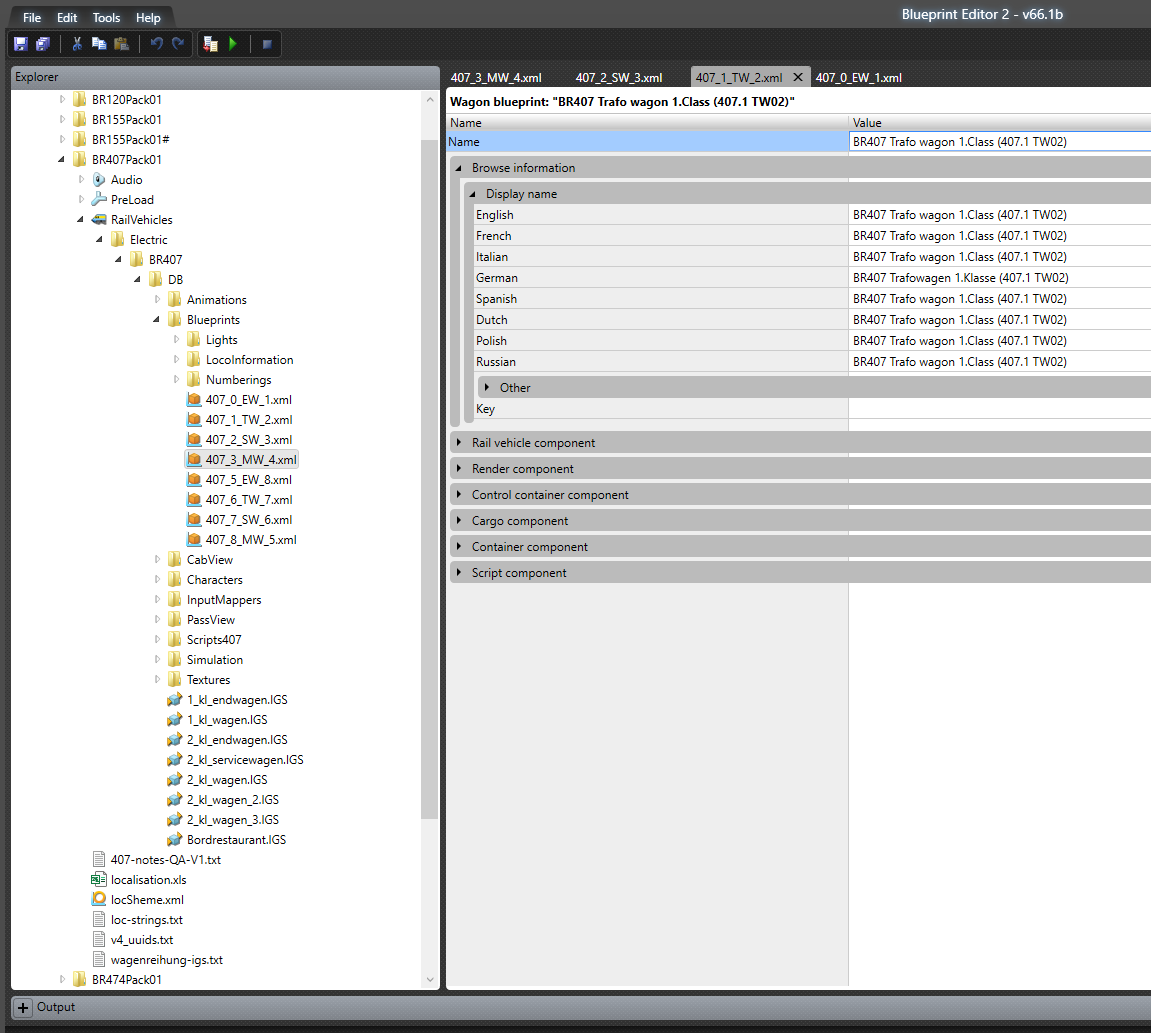
Task: Expand the CabView folder in Explorer
Action: (158, 560)
